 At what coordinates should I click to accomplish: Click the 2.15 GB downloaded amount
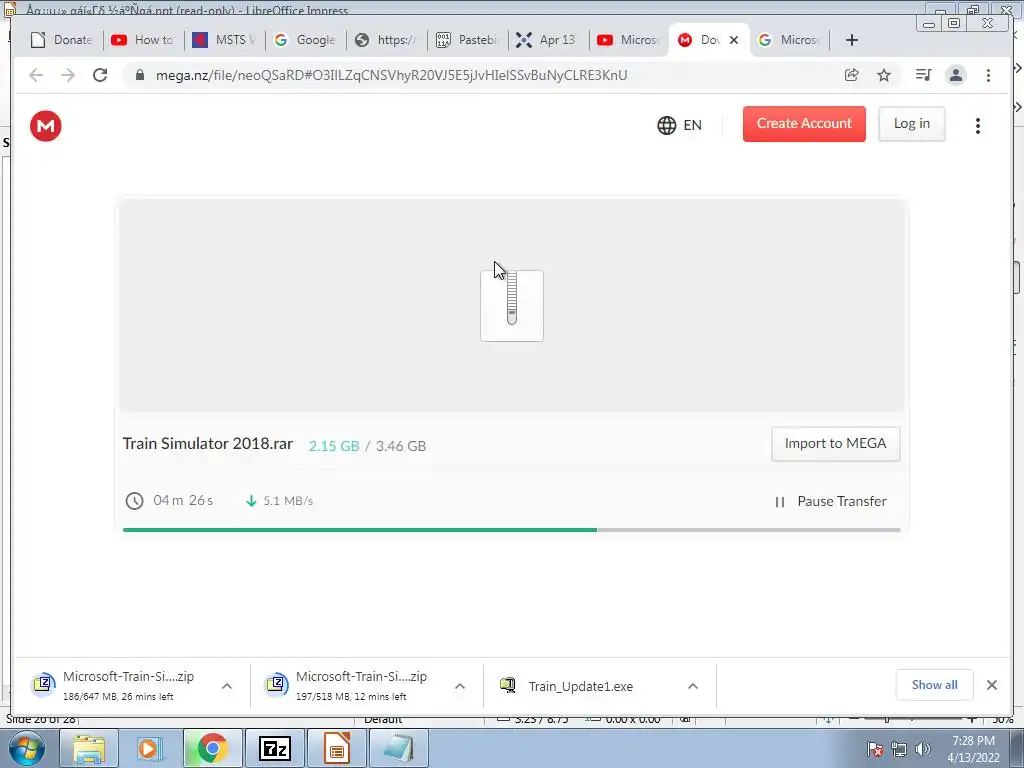click(x=334, y=446)
